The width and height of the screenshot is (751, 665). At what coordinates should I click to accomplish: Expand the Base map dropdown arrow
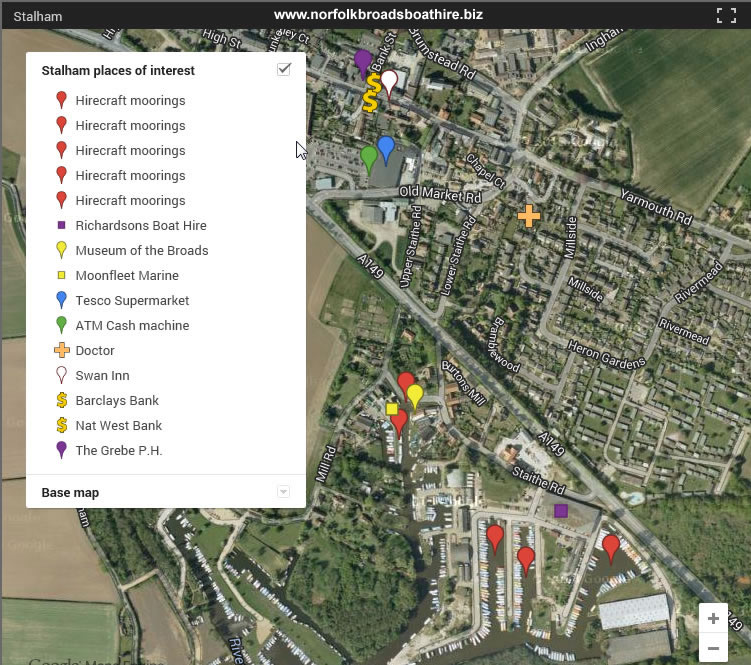point(283,492)
